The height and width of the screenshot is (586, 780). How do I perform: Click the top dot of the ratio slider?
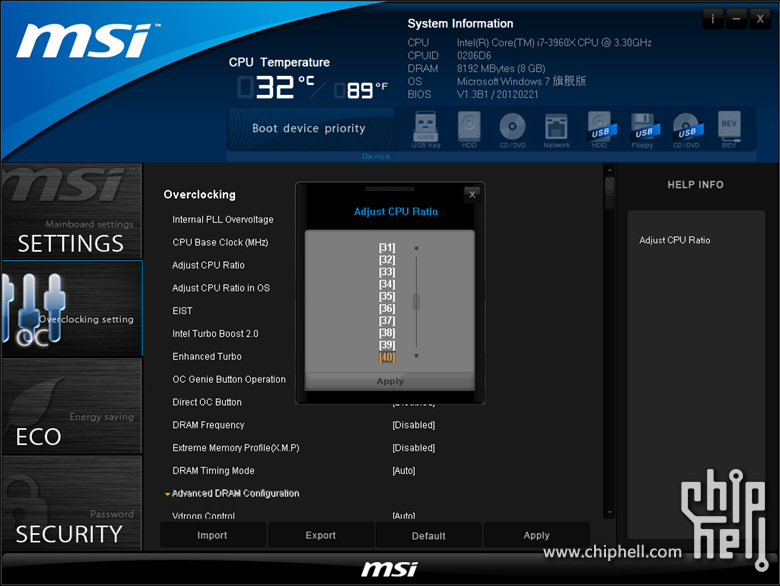[416, 248]
